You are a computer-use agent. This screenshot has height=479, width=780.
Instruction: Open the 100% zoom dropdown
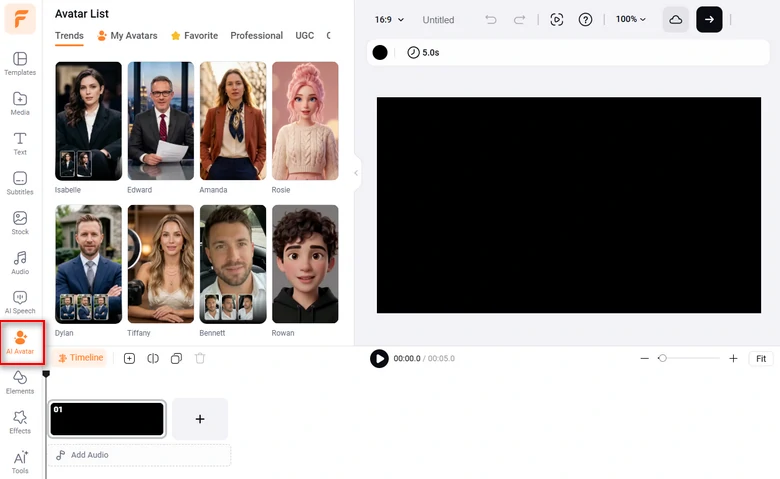[x=630, y=19]
